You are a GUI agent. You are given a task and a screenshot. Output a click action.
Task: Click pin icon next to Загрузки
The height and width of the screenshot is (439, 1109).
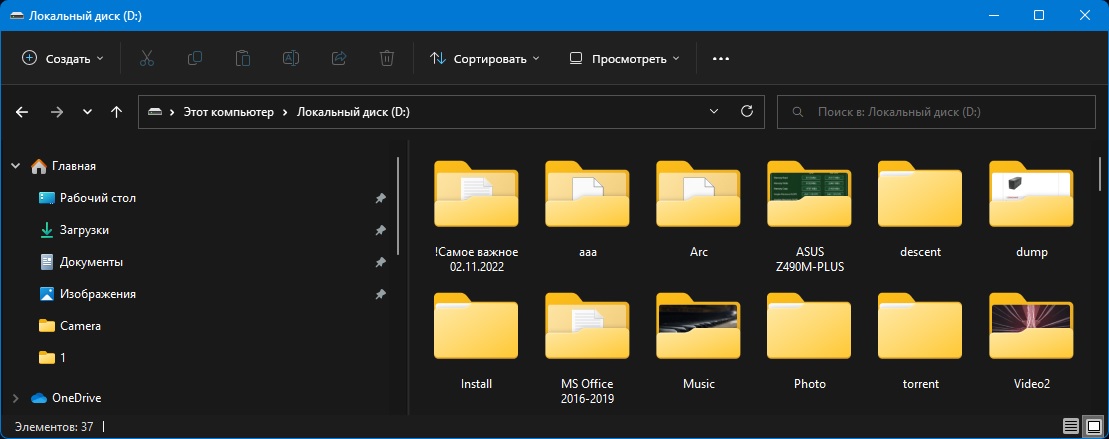click(x=381, y=230)
